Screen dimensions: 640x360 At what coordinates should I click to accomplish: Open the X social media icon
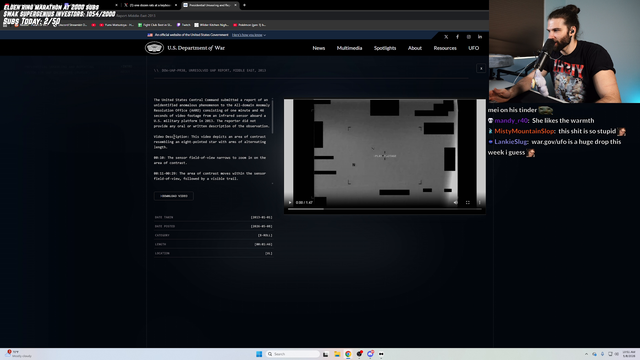pos(446,37)
